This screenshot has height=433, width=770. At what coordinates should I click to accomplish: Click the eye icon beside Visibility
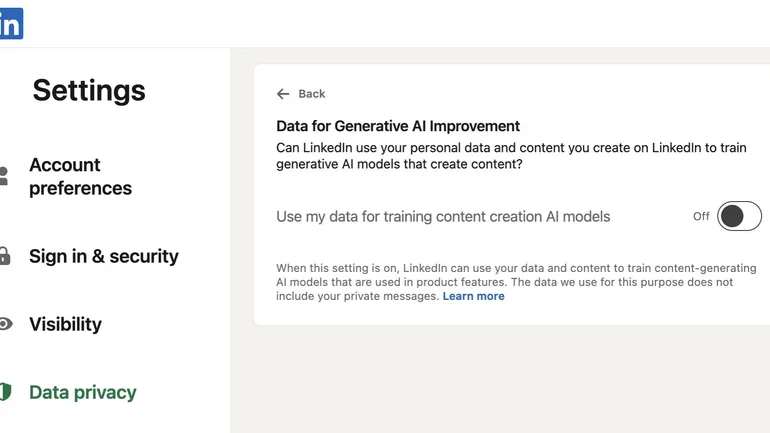coord(5,324)
